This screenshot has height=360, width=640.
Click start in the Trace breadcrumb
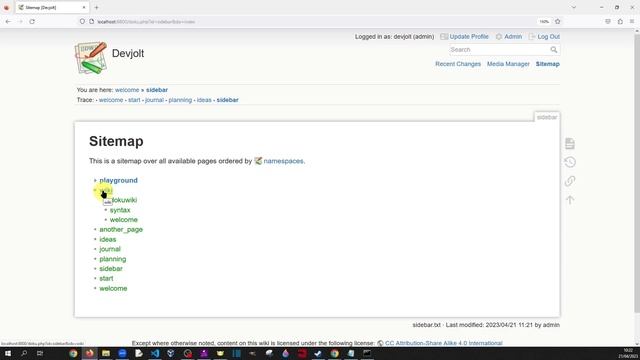coord(134,100)
